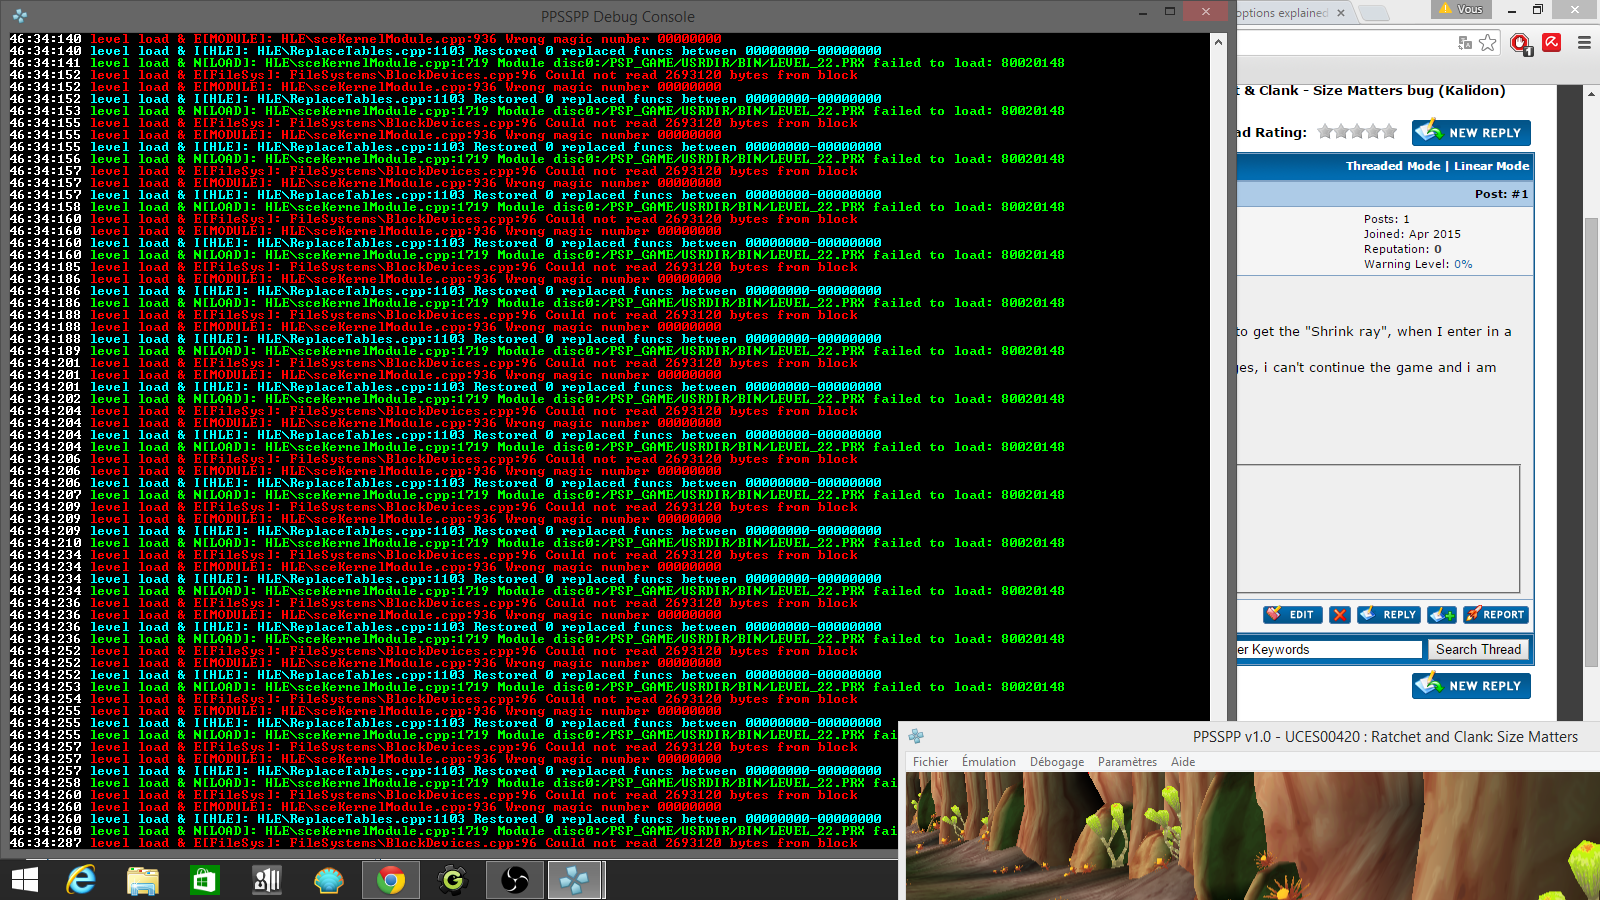Open the Windows Store taskbar icon
The image size is (1600, 900).
tap(204, 880)
